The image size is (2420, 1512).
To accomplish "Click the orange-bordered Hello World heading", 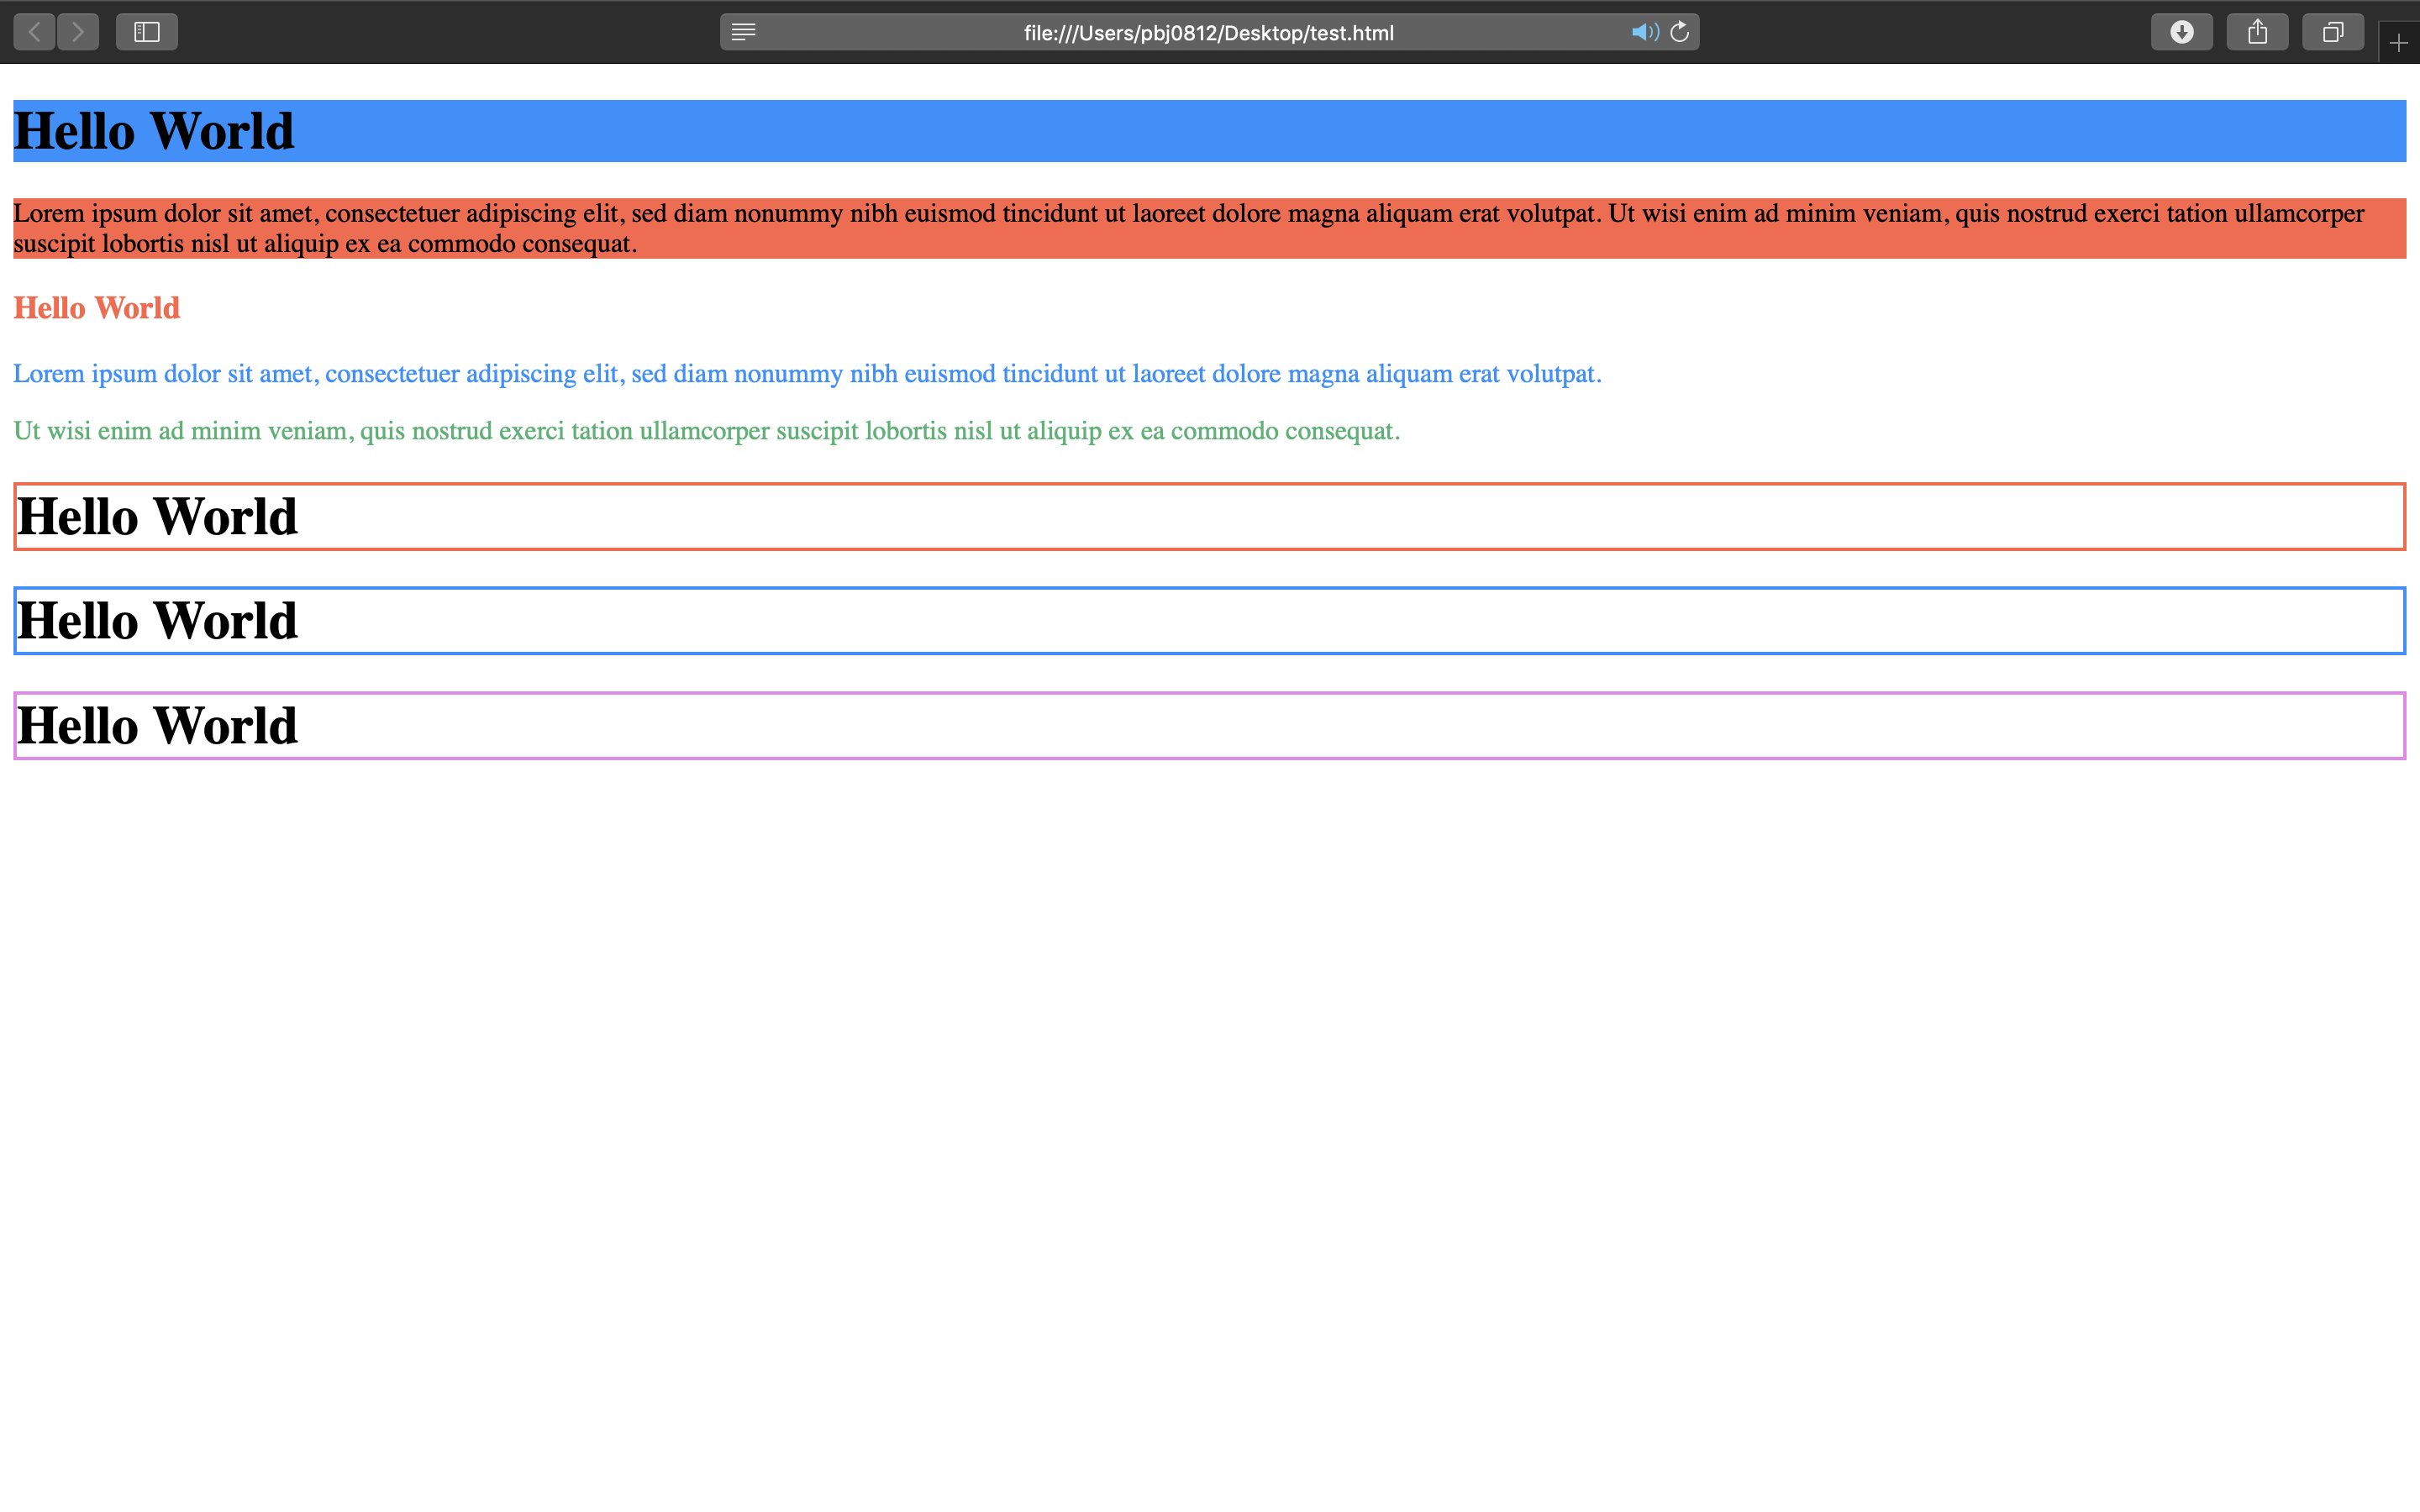I will point(158,517).
